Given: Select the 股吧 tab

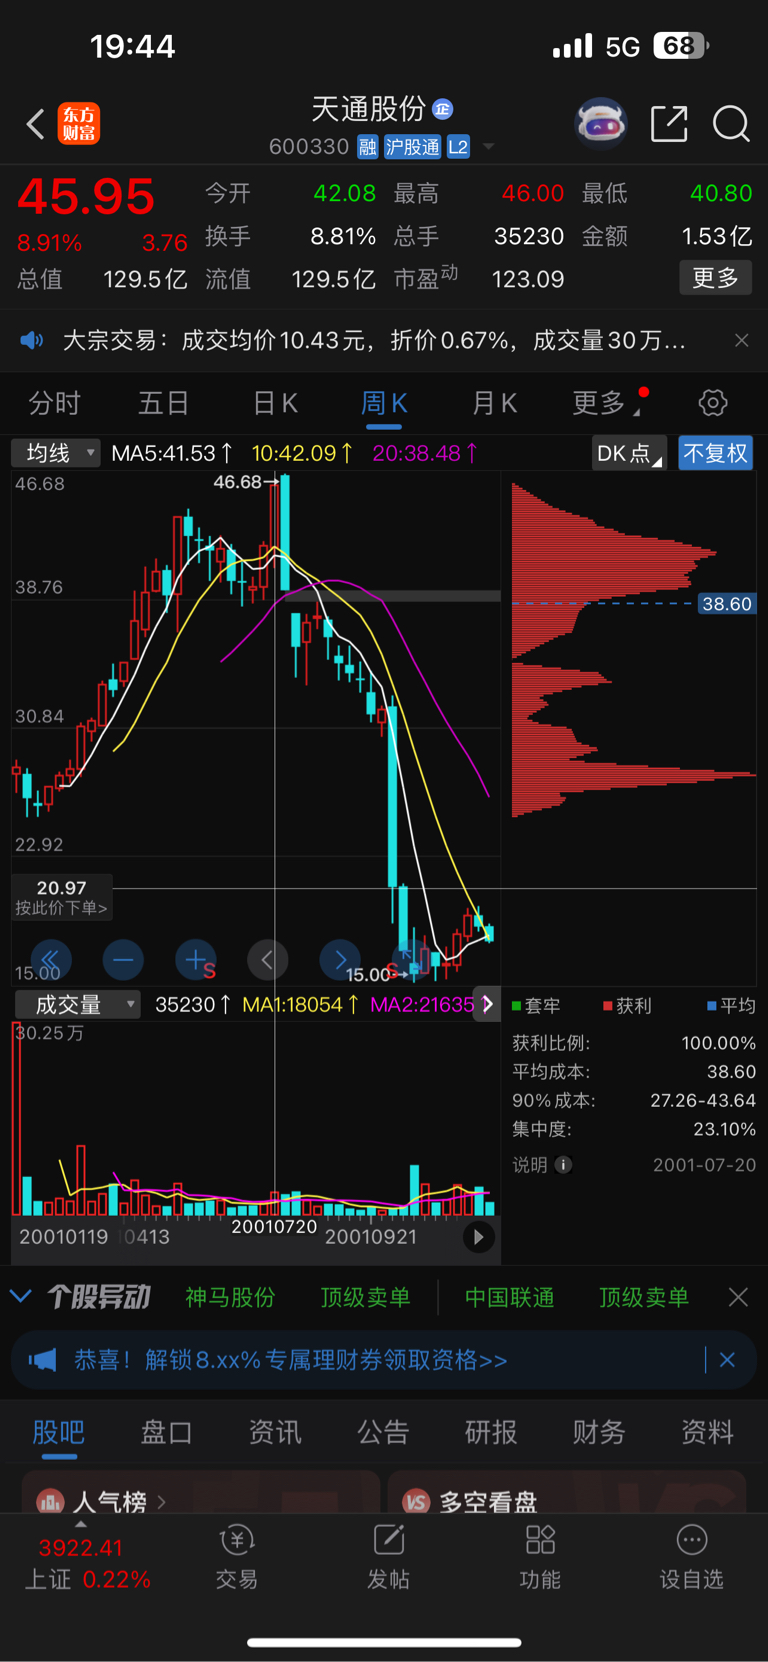Looking at the screenshot, I should click(59, 1432).
